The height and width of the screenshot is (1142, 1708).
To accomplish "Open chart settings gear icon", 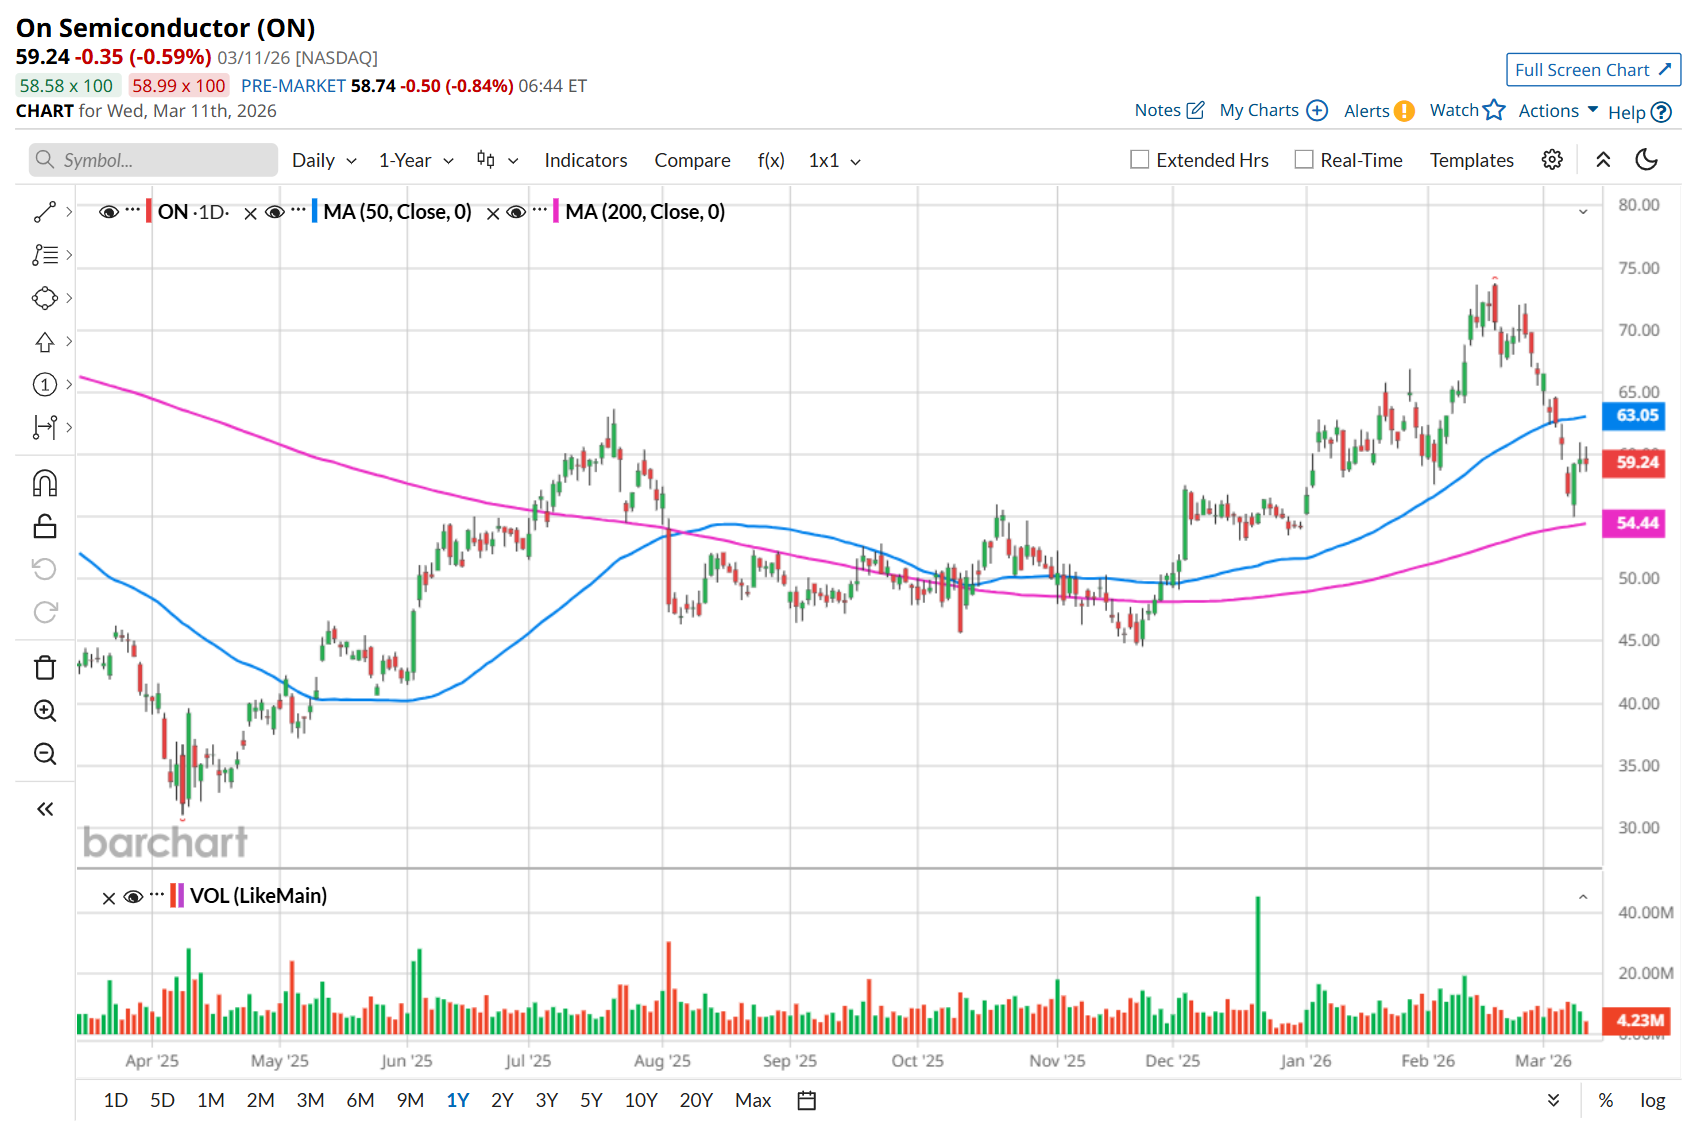I will [1552, 160].
